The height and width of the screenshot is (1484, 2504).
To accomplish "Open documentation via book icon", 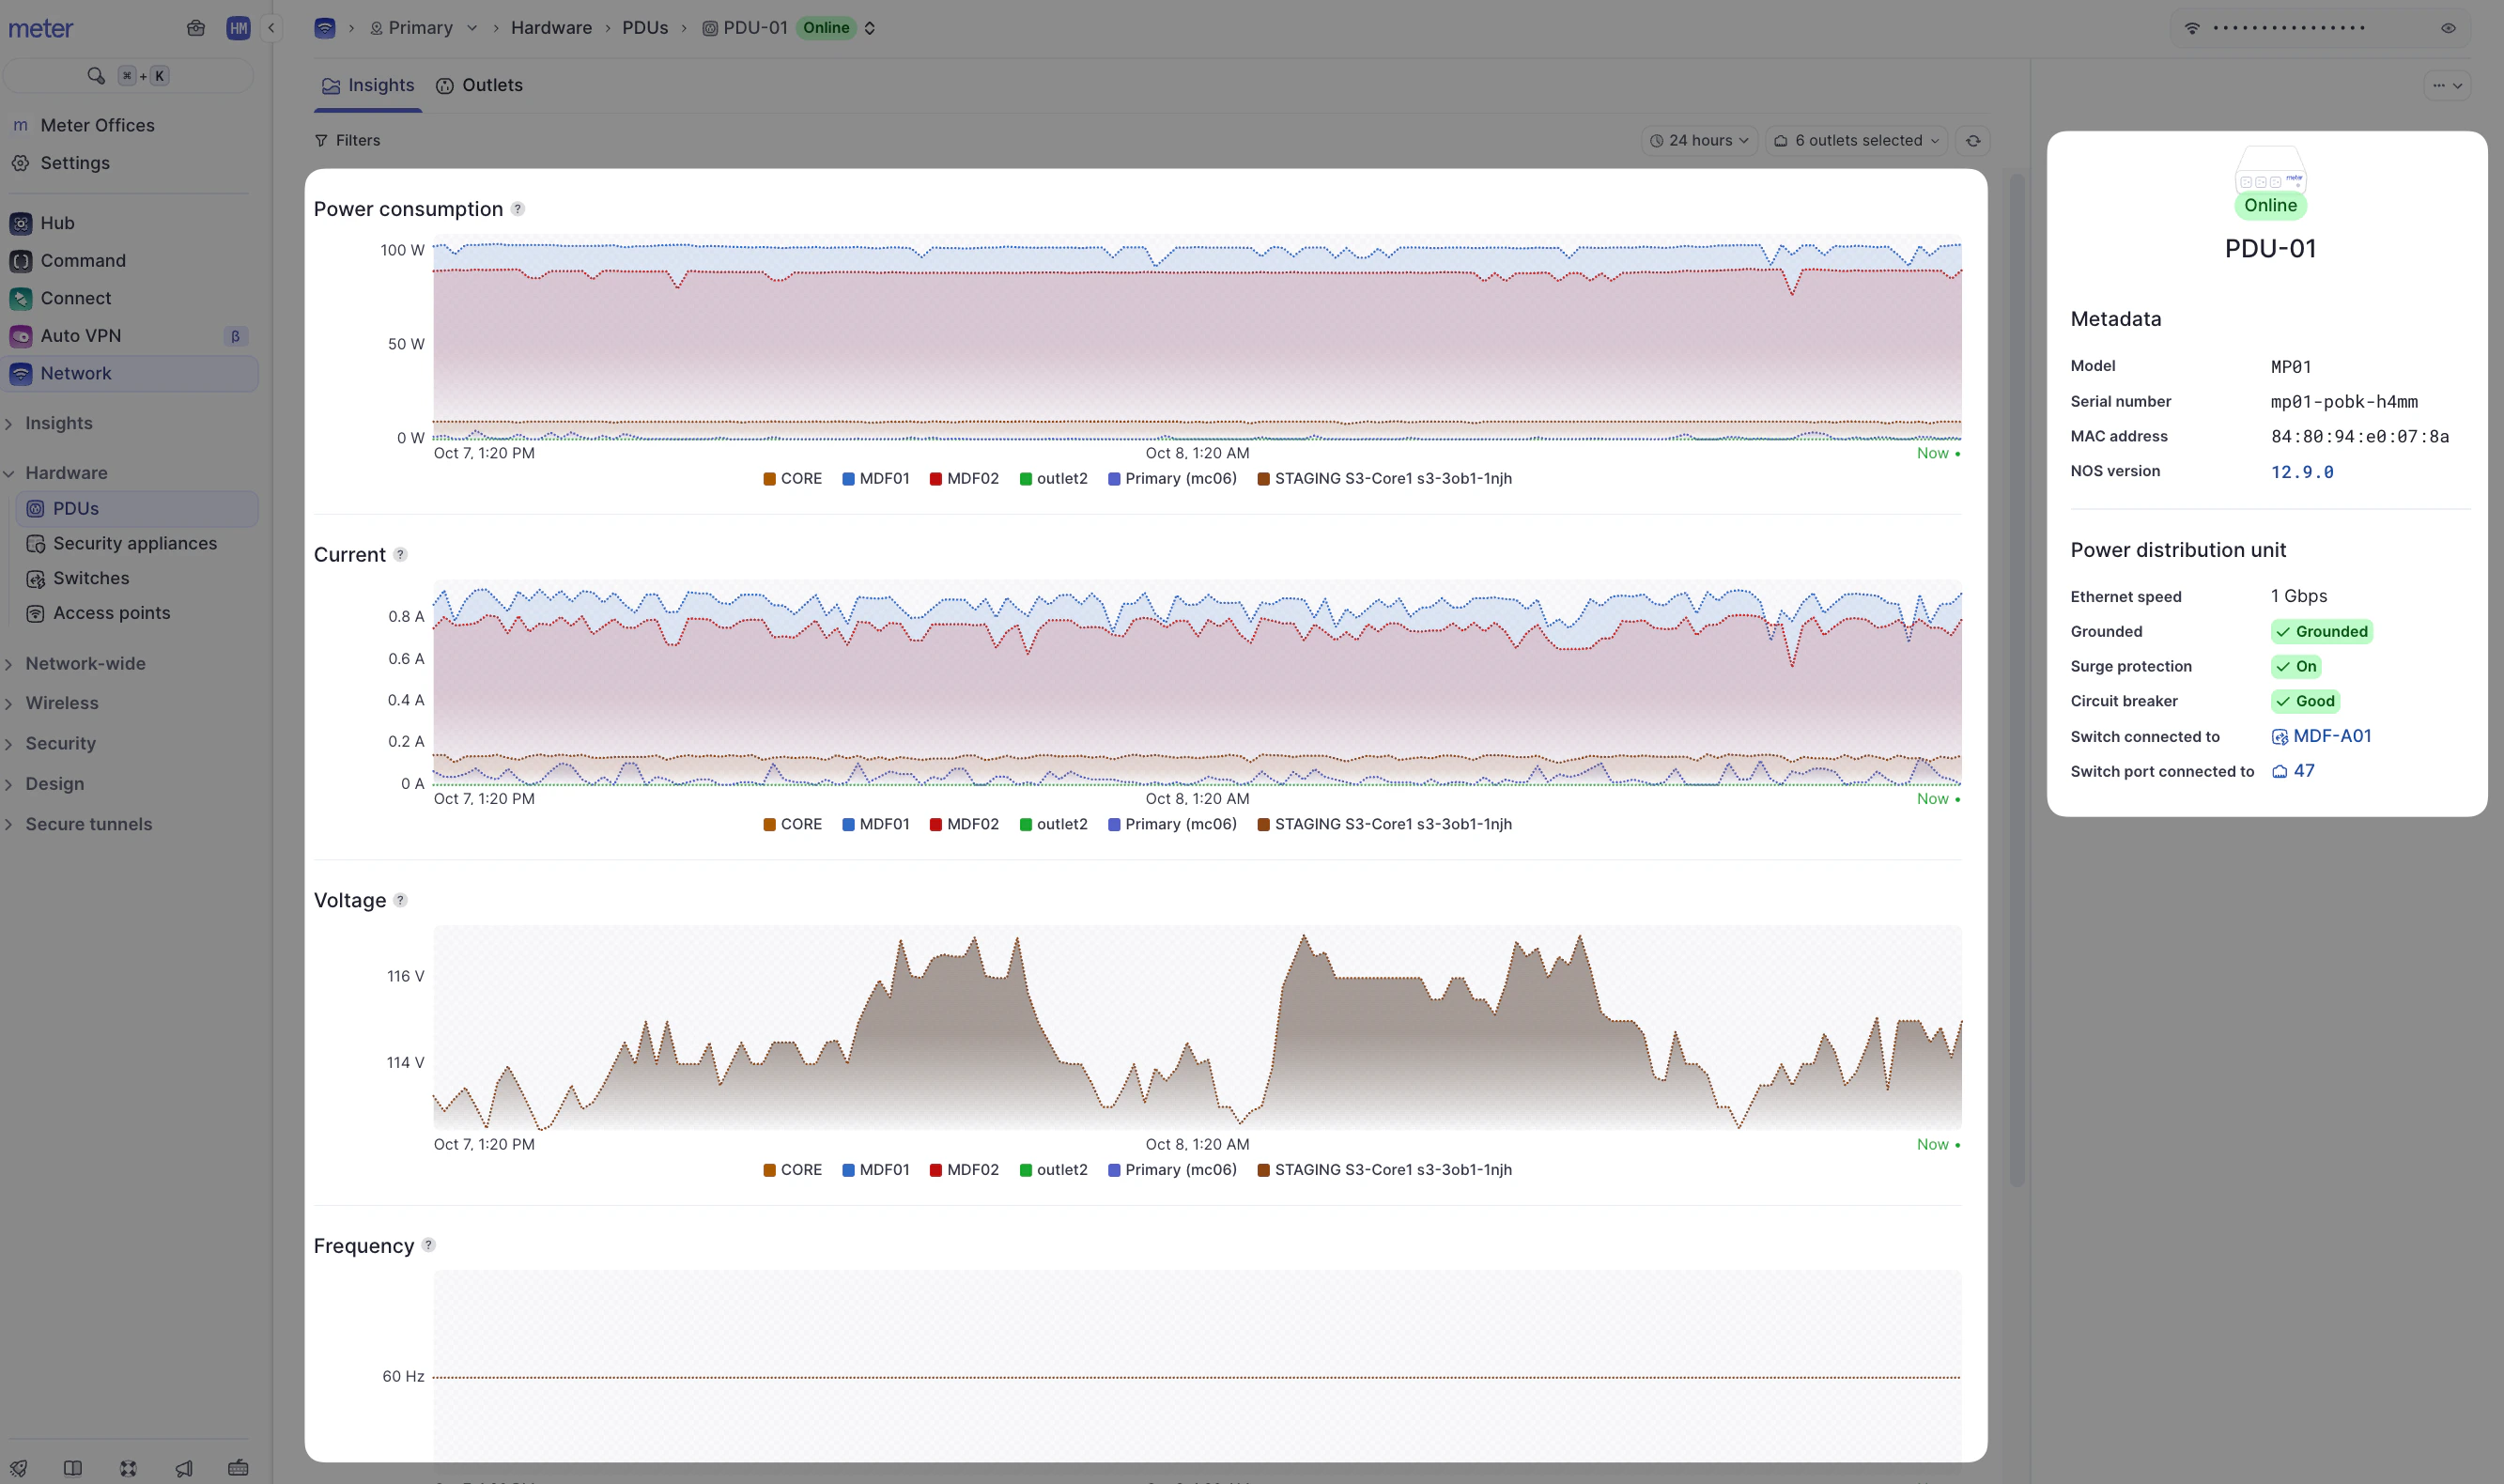I will tap(72, 1468).
